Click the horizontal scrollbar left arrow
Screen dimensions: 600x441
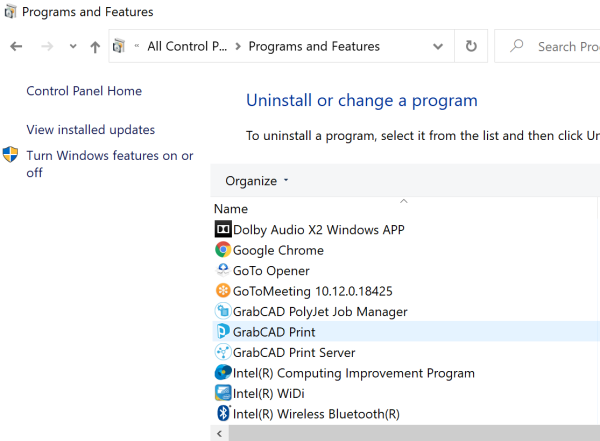[x=220, y=433]
